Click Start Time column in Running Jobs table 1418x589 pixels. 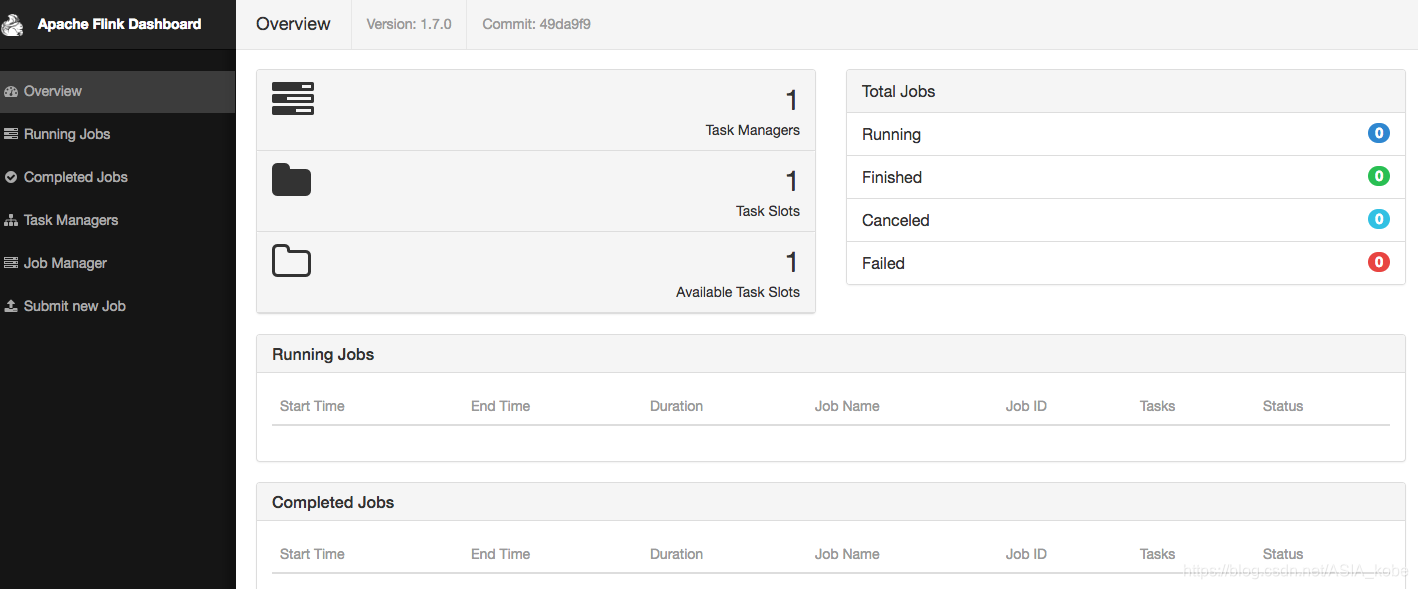(312, 406)
